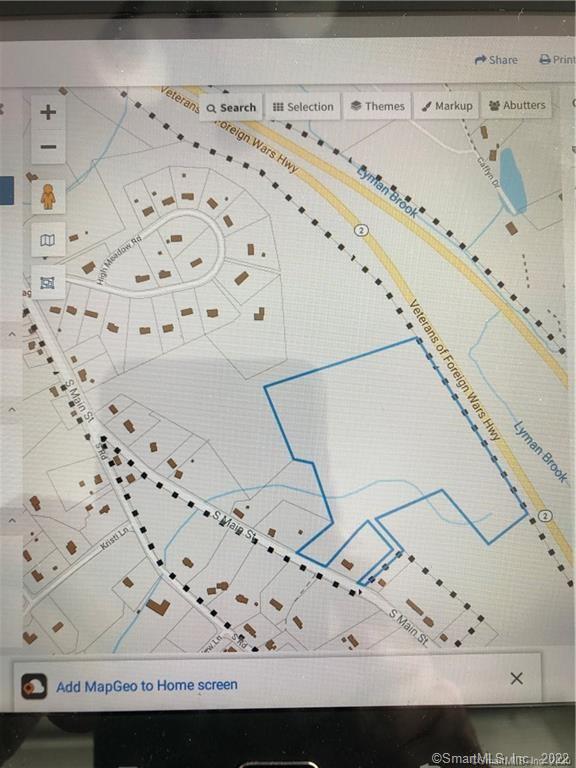Viewport: 576px width, 768px height.
Task: Click the zoom-to-extent frame icon
Action: point(48,283)
